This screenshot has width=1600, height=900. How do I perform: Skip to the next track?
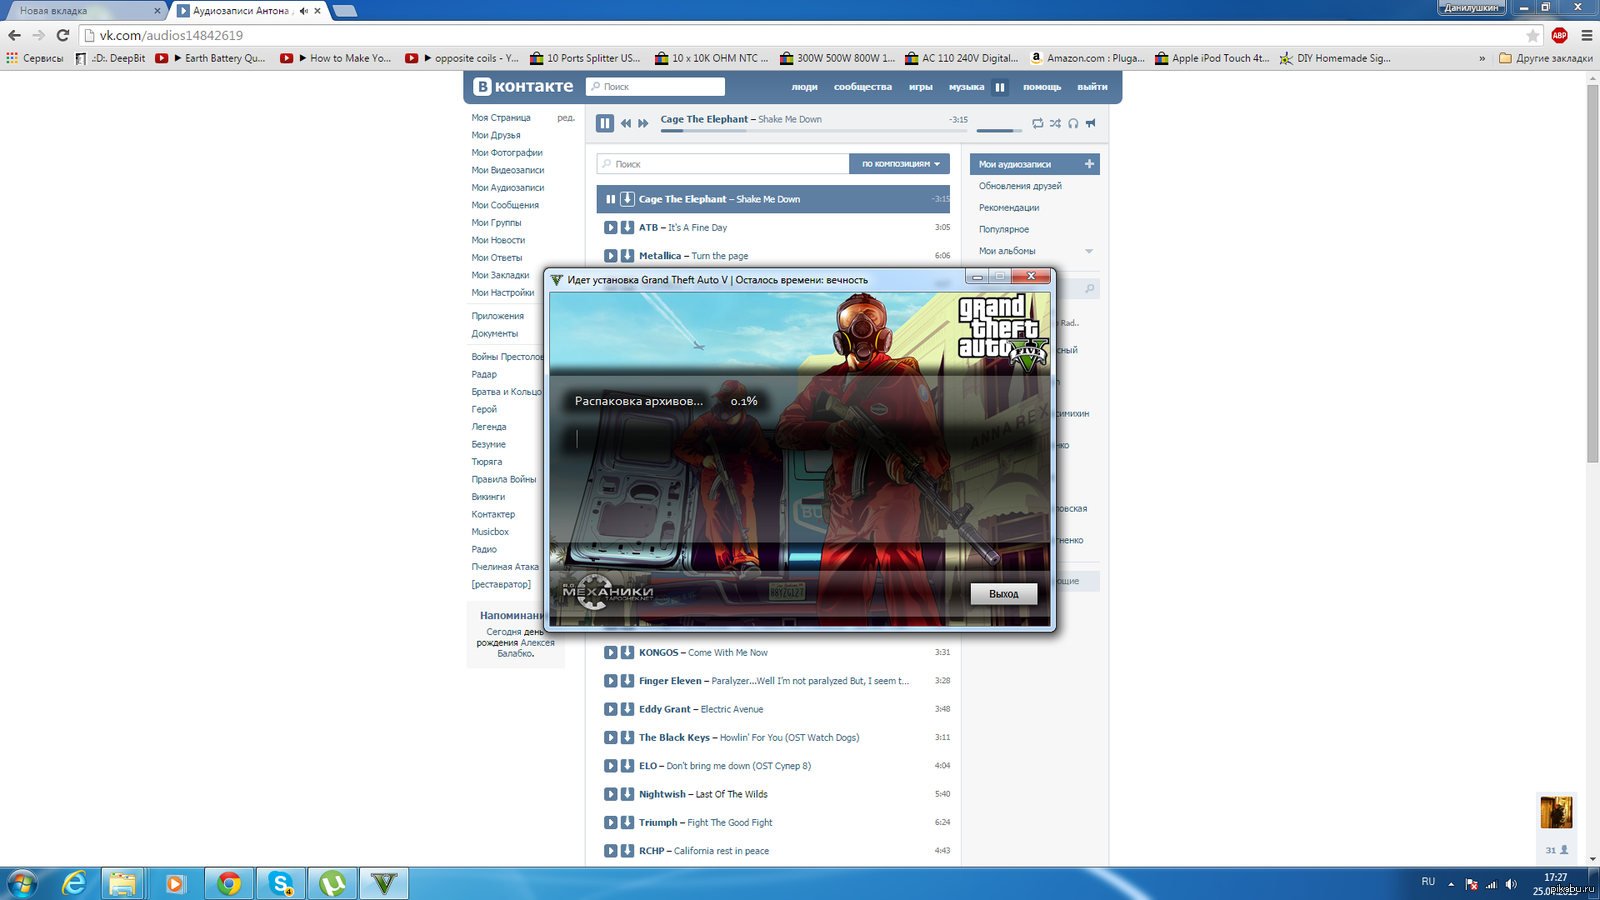[643, 123]
